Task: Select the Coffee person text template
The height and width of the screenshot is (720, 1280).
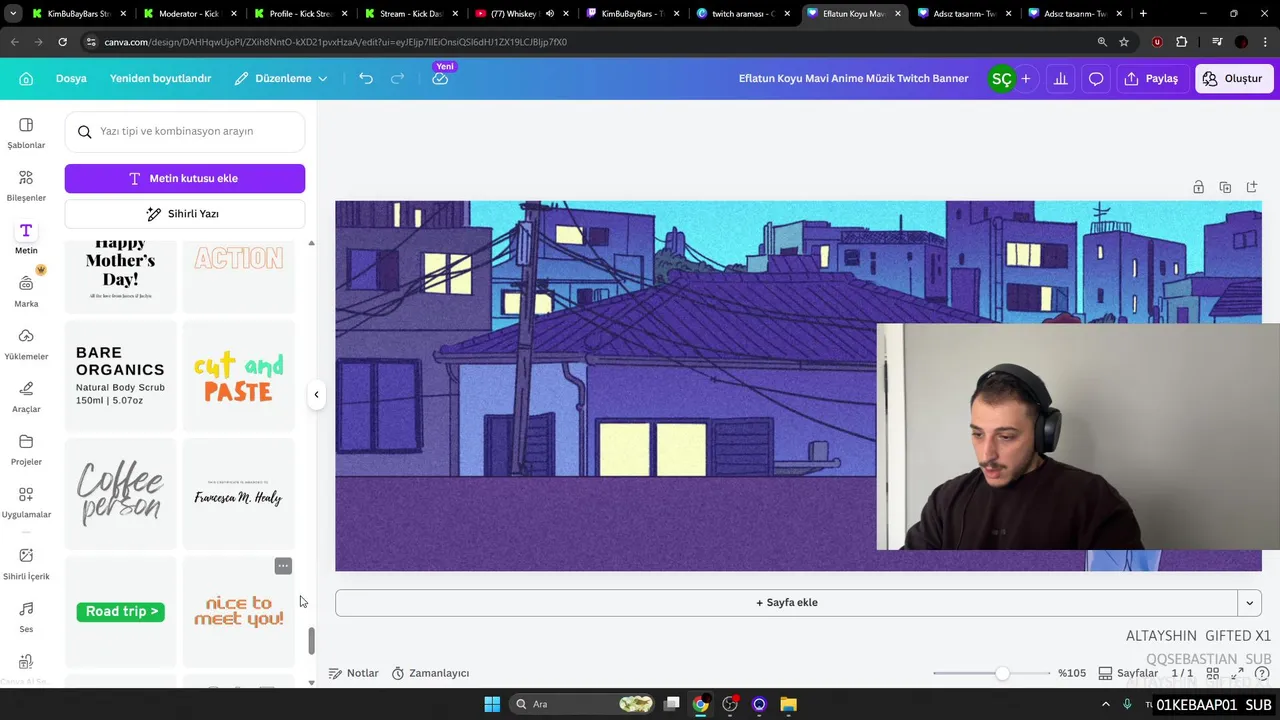Action: pyautogui.click(x=120, y=494)
